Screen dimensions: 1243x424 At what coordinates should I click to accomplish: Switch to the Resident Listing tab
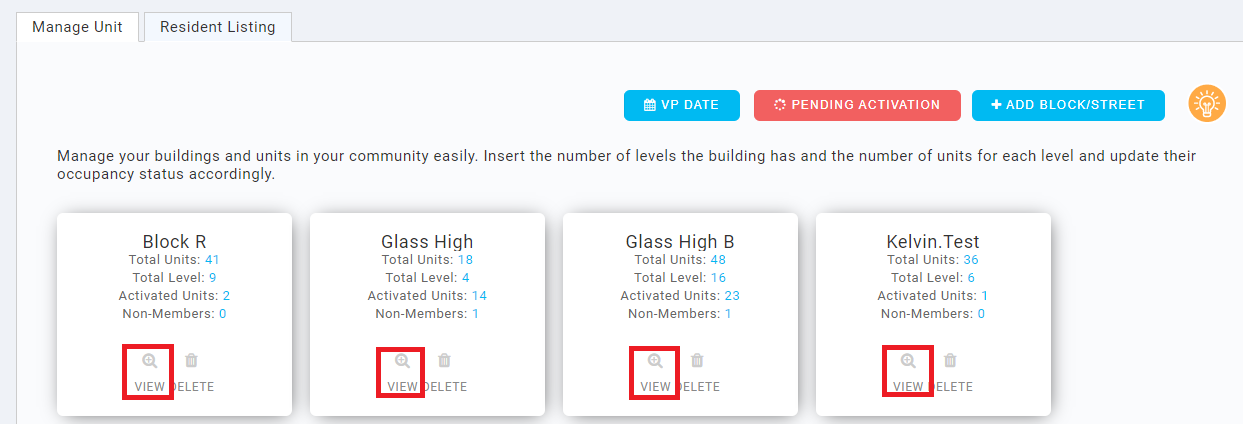pyautogui.click(x=218, y=27)
